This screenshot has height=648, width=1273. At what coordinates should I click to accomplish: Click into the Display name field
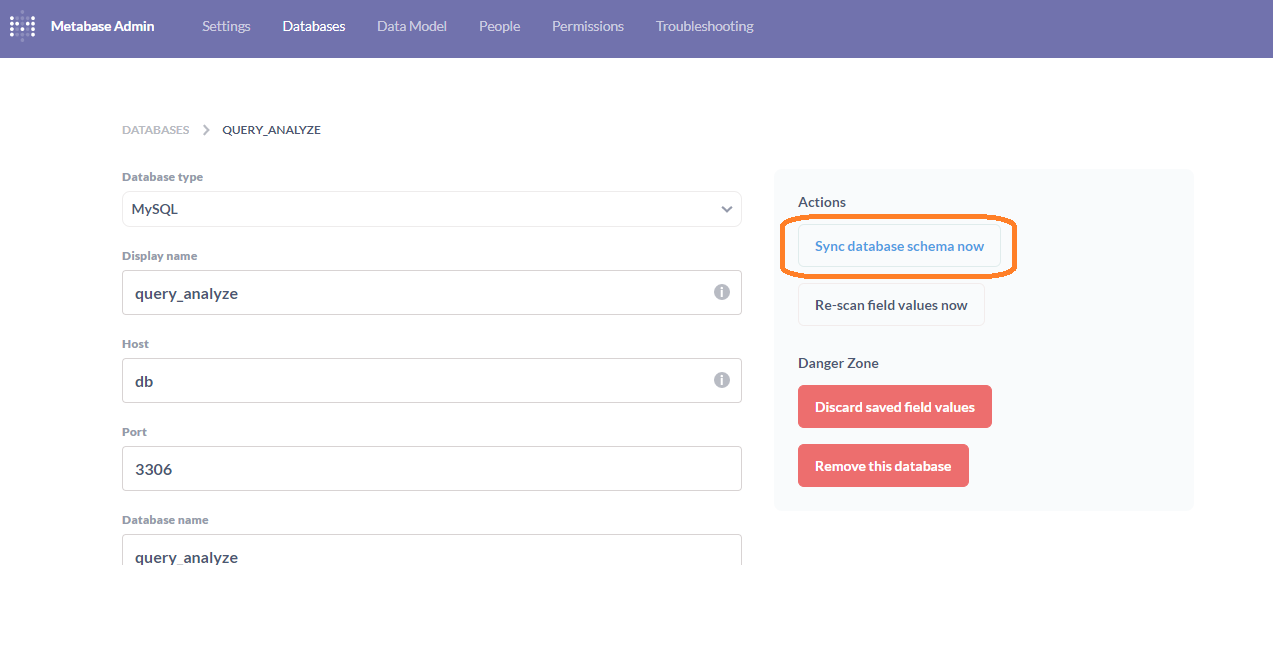[x=432, y=292]
